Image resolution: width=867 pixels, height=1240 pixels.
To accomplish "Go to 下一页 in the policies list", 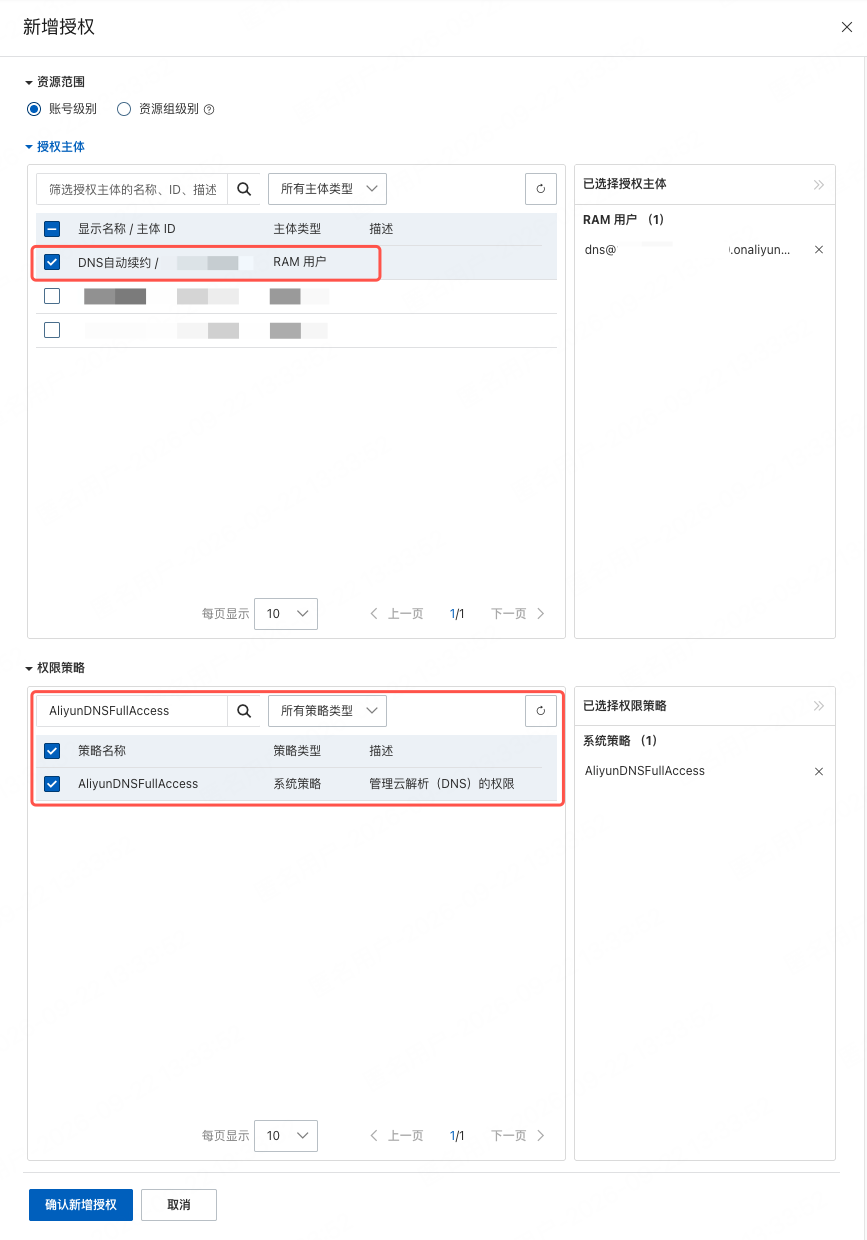I will pyautogui.click(x=518, y=1136).
